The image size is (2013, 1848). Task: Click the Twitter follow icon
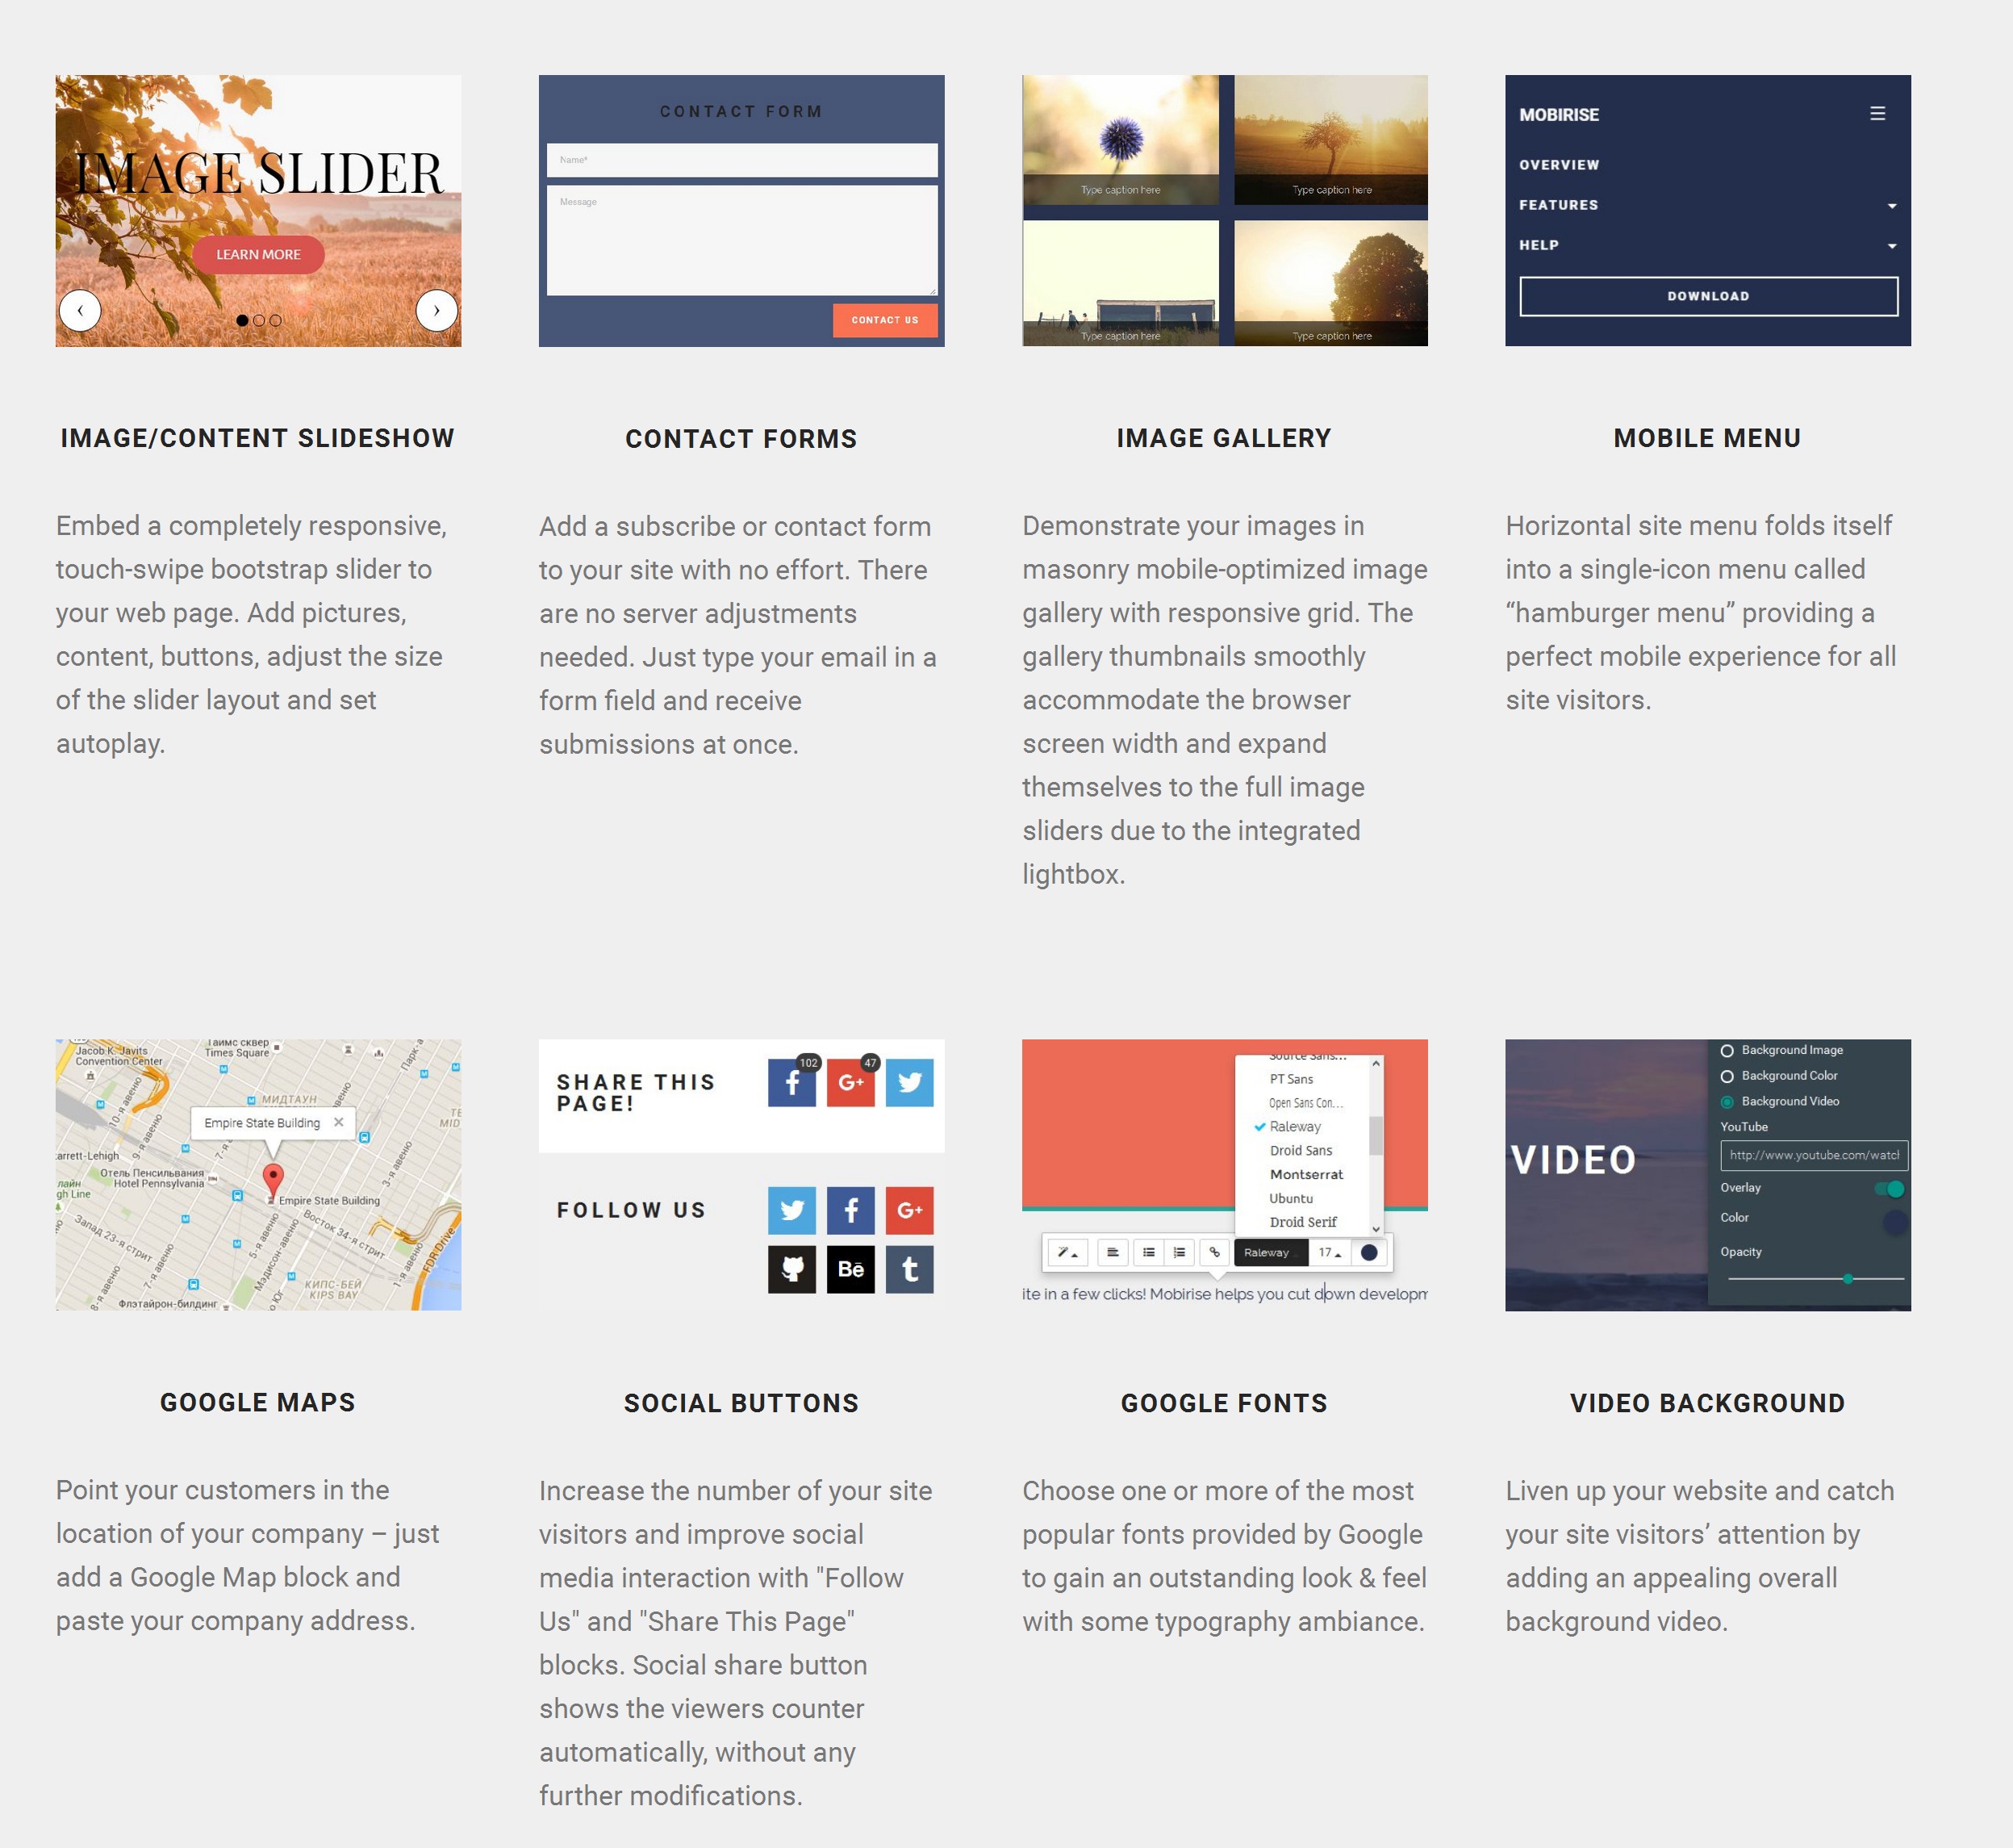(792, 1208)
